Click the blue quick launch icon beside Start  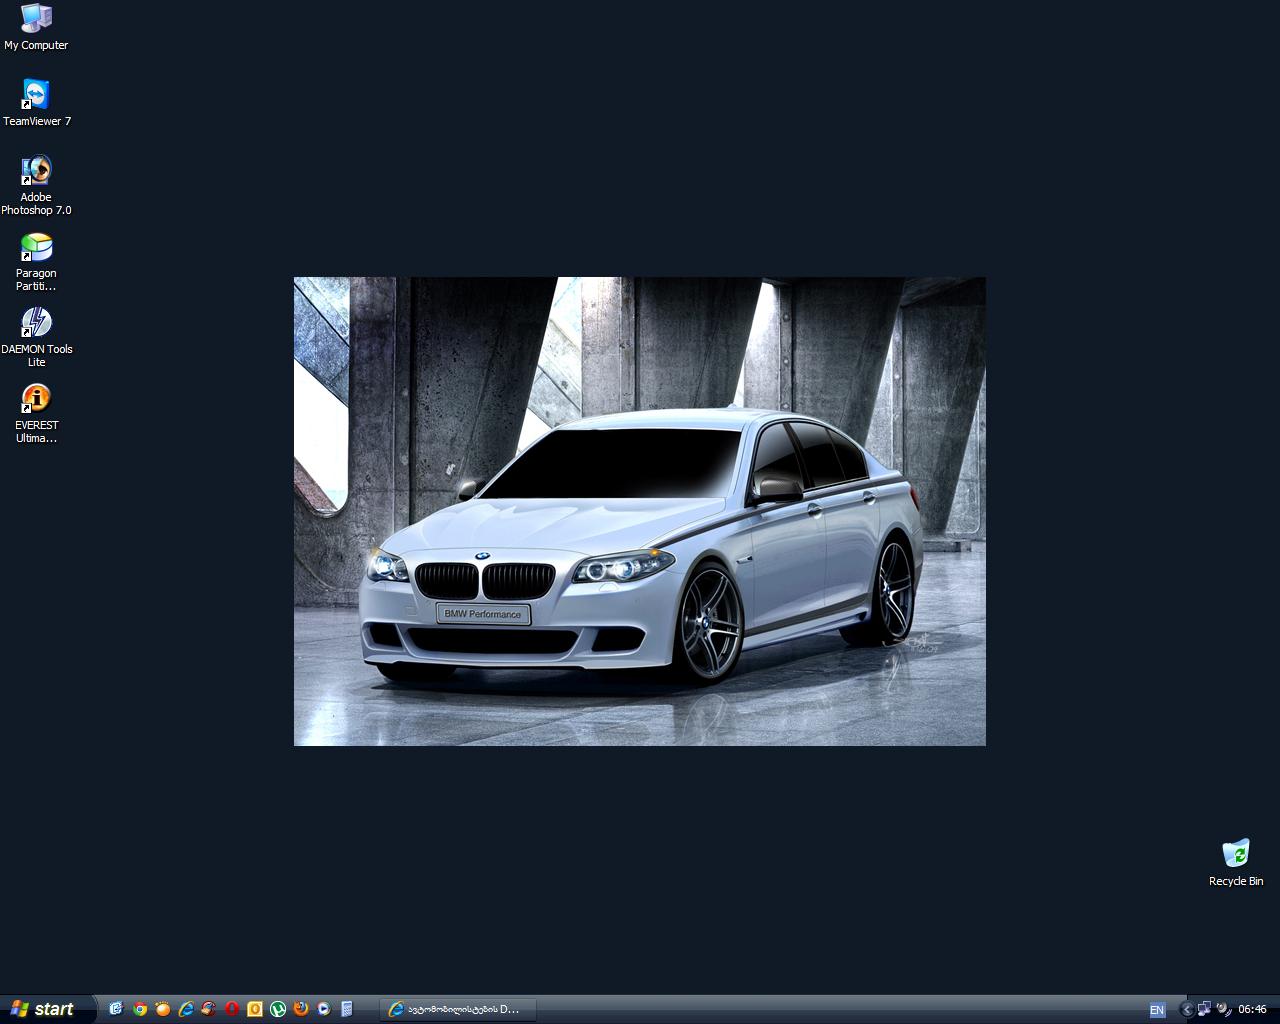click(x=116, y=1009)
